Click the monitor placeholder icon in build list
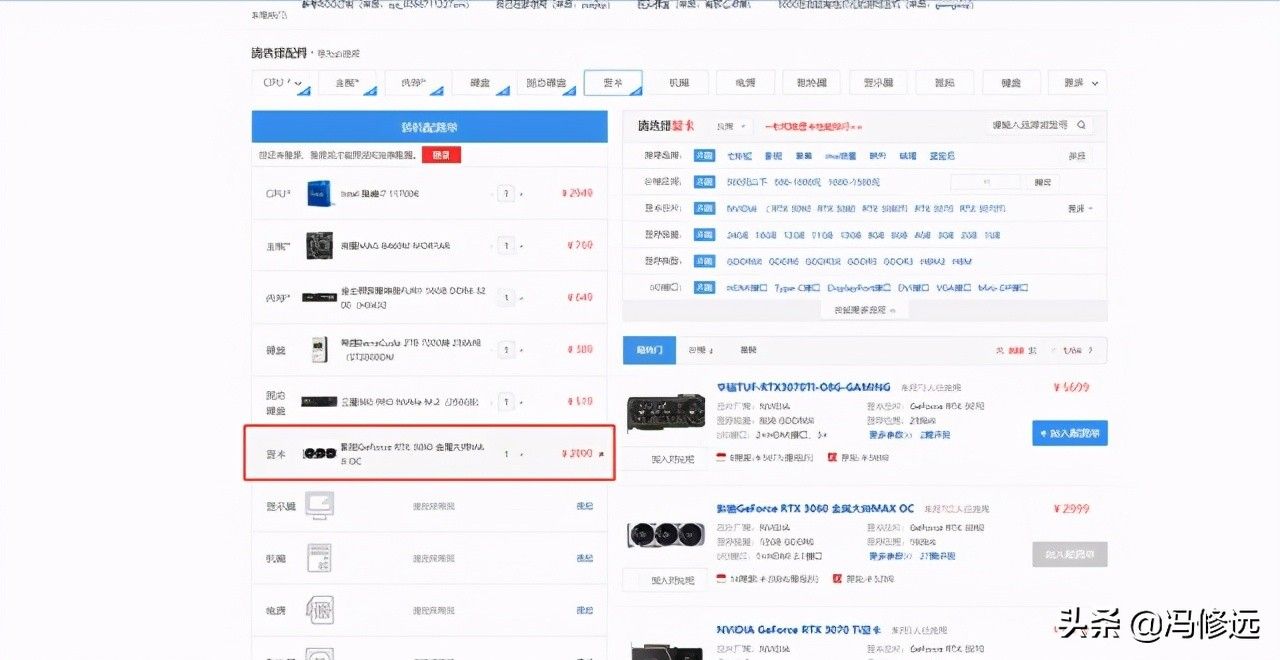Image resolution: width=1280 pixels, height=660 pixels. click(x=319, y=506)
